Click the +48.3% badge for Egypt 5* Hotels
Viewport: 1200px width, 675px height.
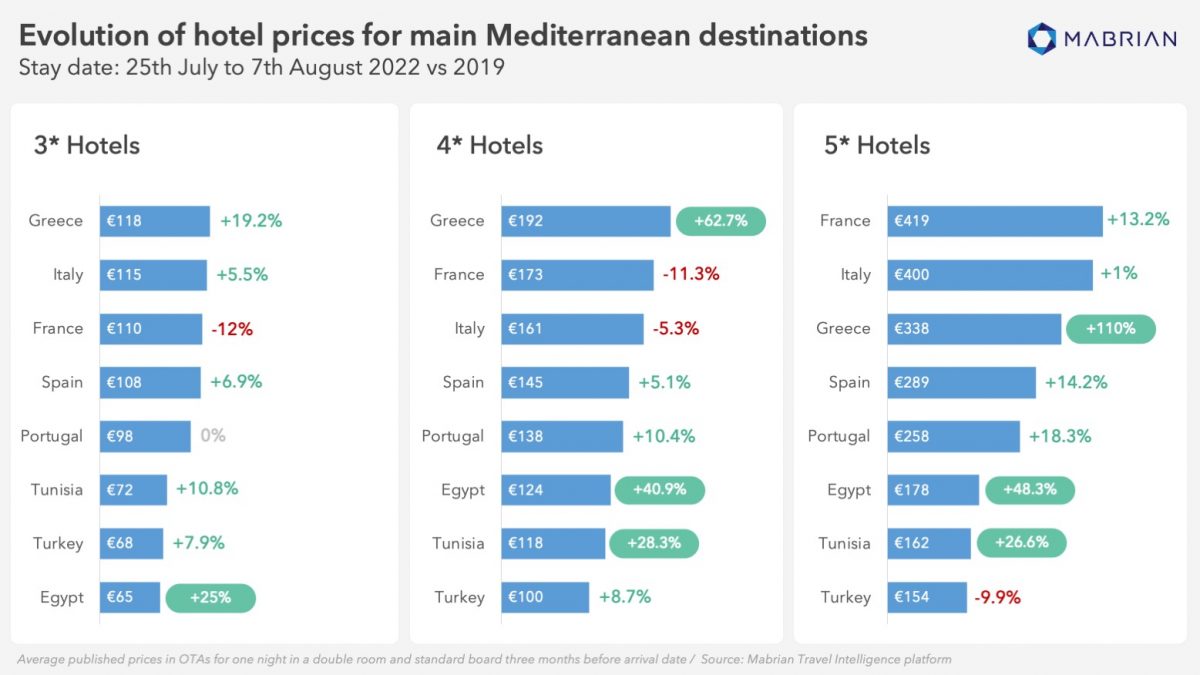[x=1030, y=490]
